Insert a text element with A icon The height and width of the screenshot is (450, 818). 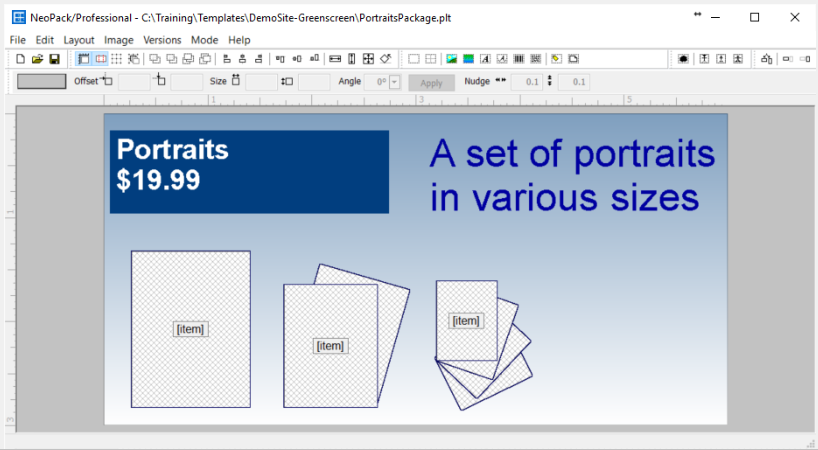(x=485, y=59)
